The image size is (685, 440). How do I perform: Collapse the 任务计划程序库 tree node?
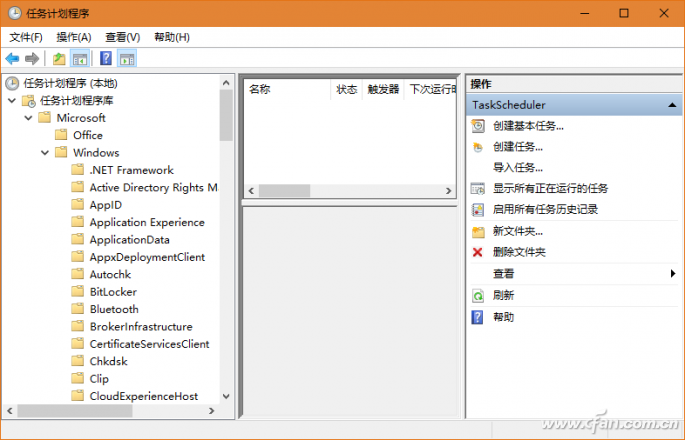tap(12, 101)
